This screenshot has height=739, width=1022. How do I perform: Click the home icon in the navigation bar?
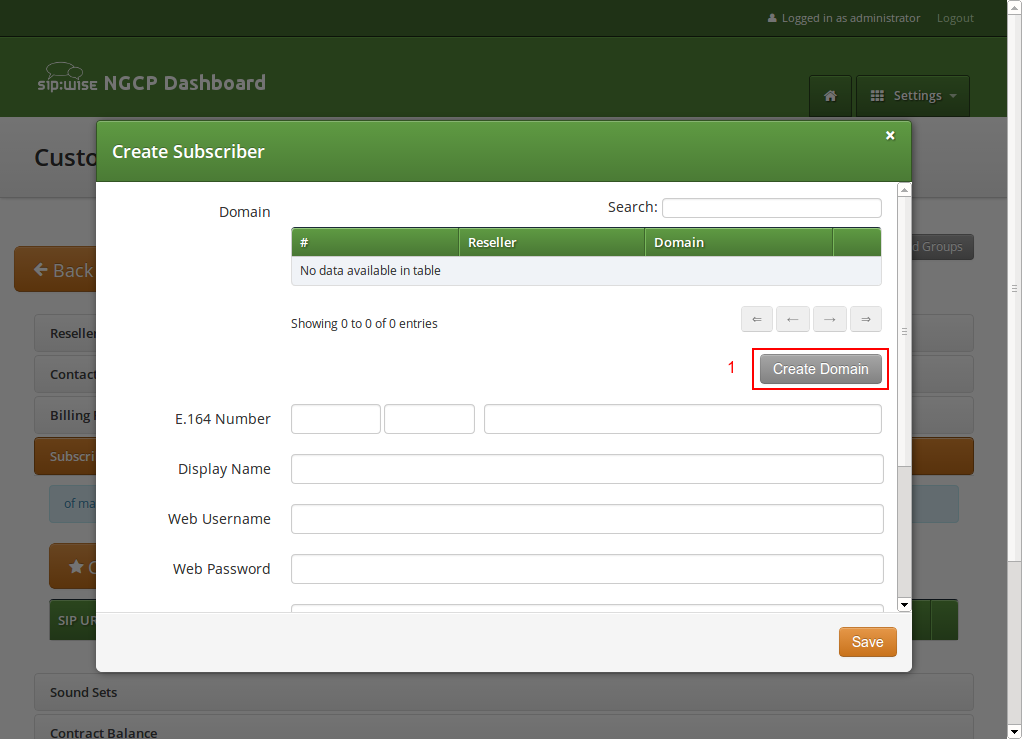(830, 95)
